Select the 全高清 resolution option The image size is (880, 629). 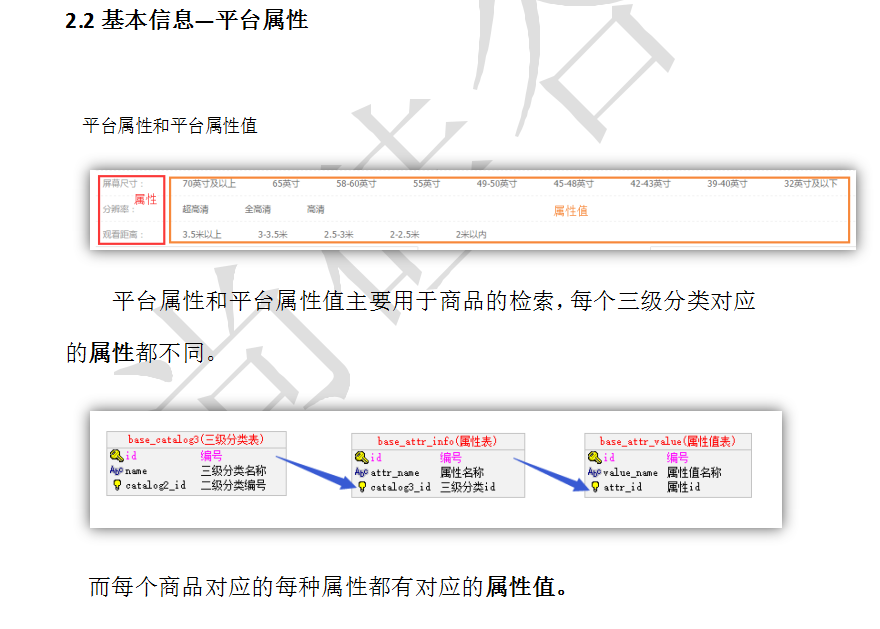pos(258,210)
